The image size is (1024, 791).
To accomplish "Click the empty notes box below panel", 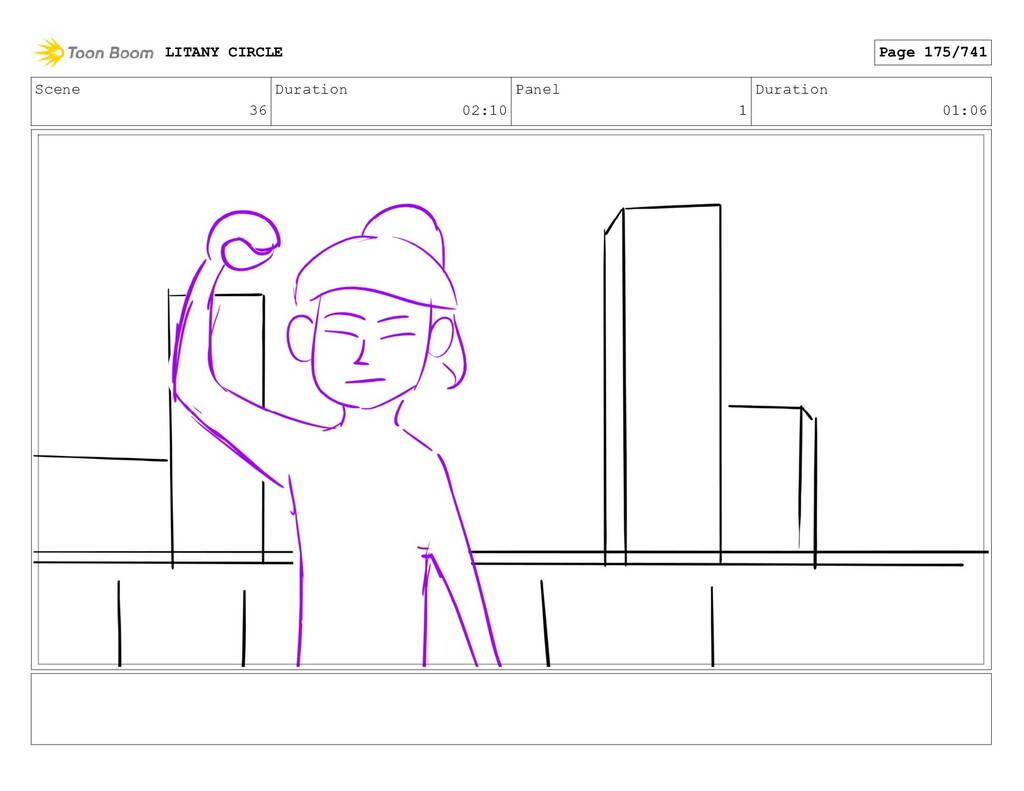I will 511,709.
